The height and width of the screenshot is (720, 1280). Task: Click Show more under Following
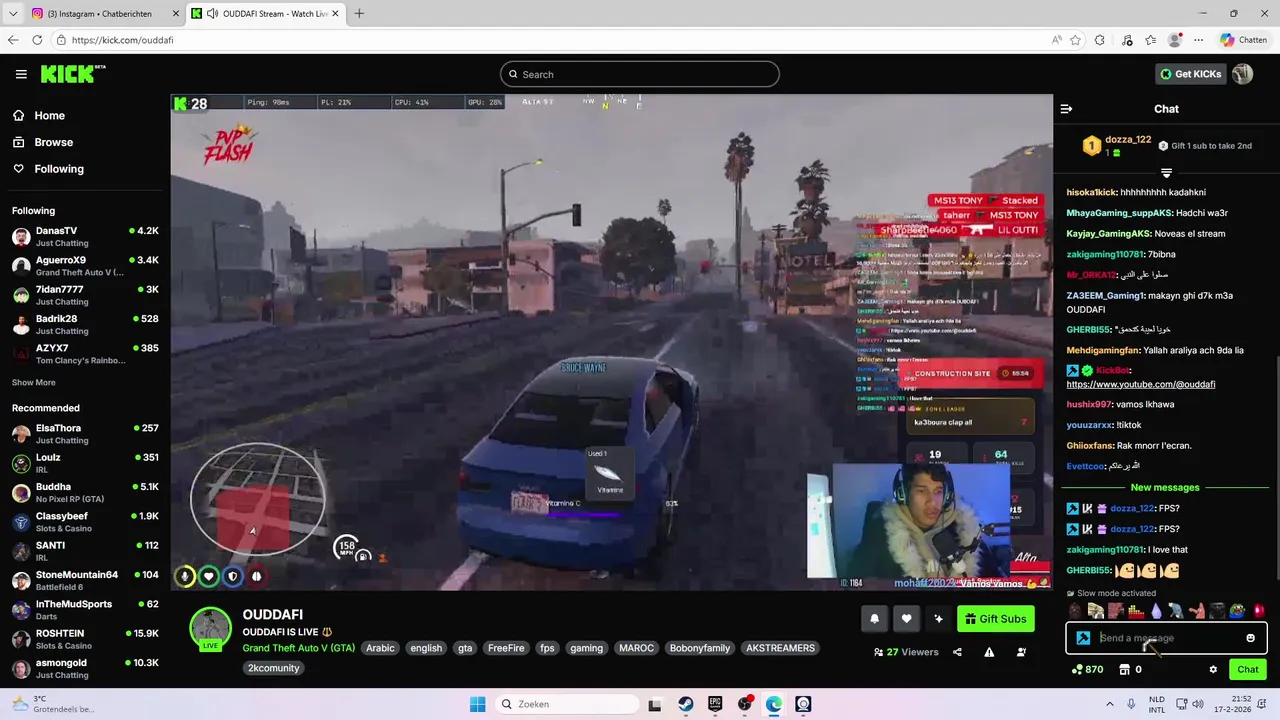click(34, 382)
